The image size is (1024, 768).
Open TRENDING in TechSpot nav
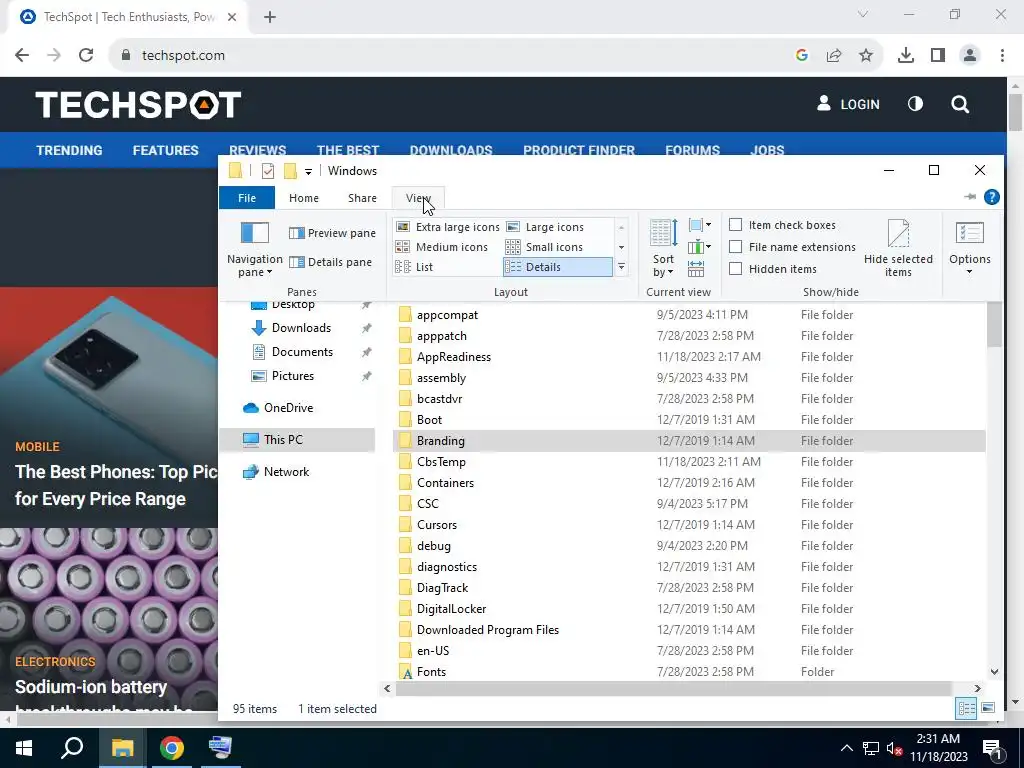(x=69, y=150)
